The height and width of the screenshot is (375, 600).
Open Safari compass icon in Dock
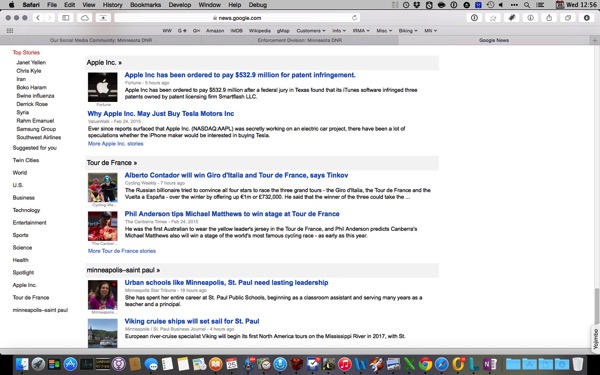(442, 364)
